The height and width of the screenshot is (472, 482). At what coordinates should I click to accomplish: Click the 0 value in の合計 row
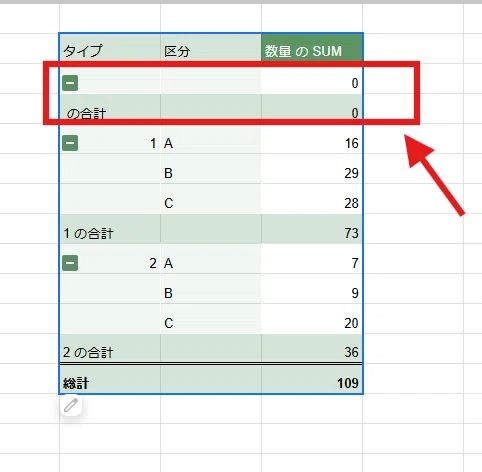tap(355, 113)
